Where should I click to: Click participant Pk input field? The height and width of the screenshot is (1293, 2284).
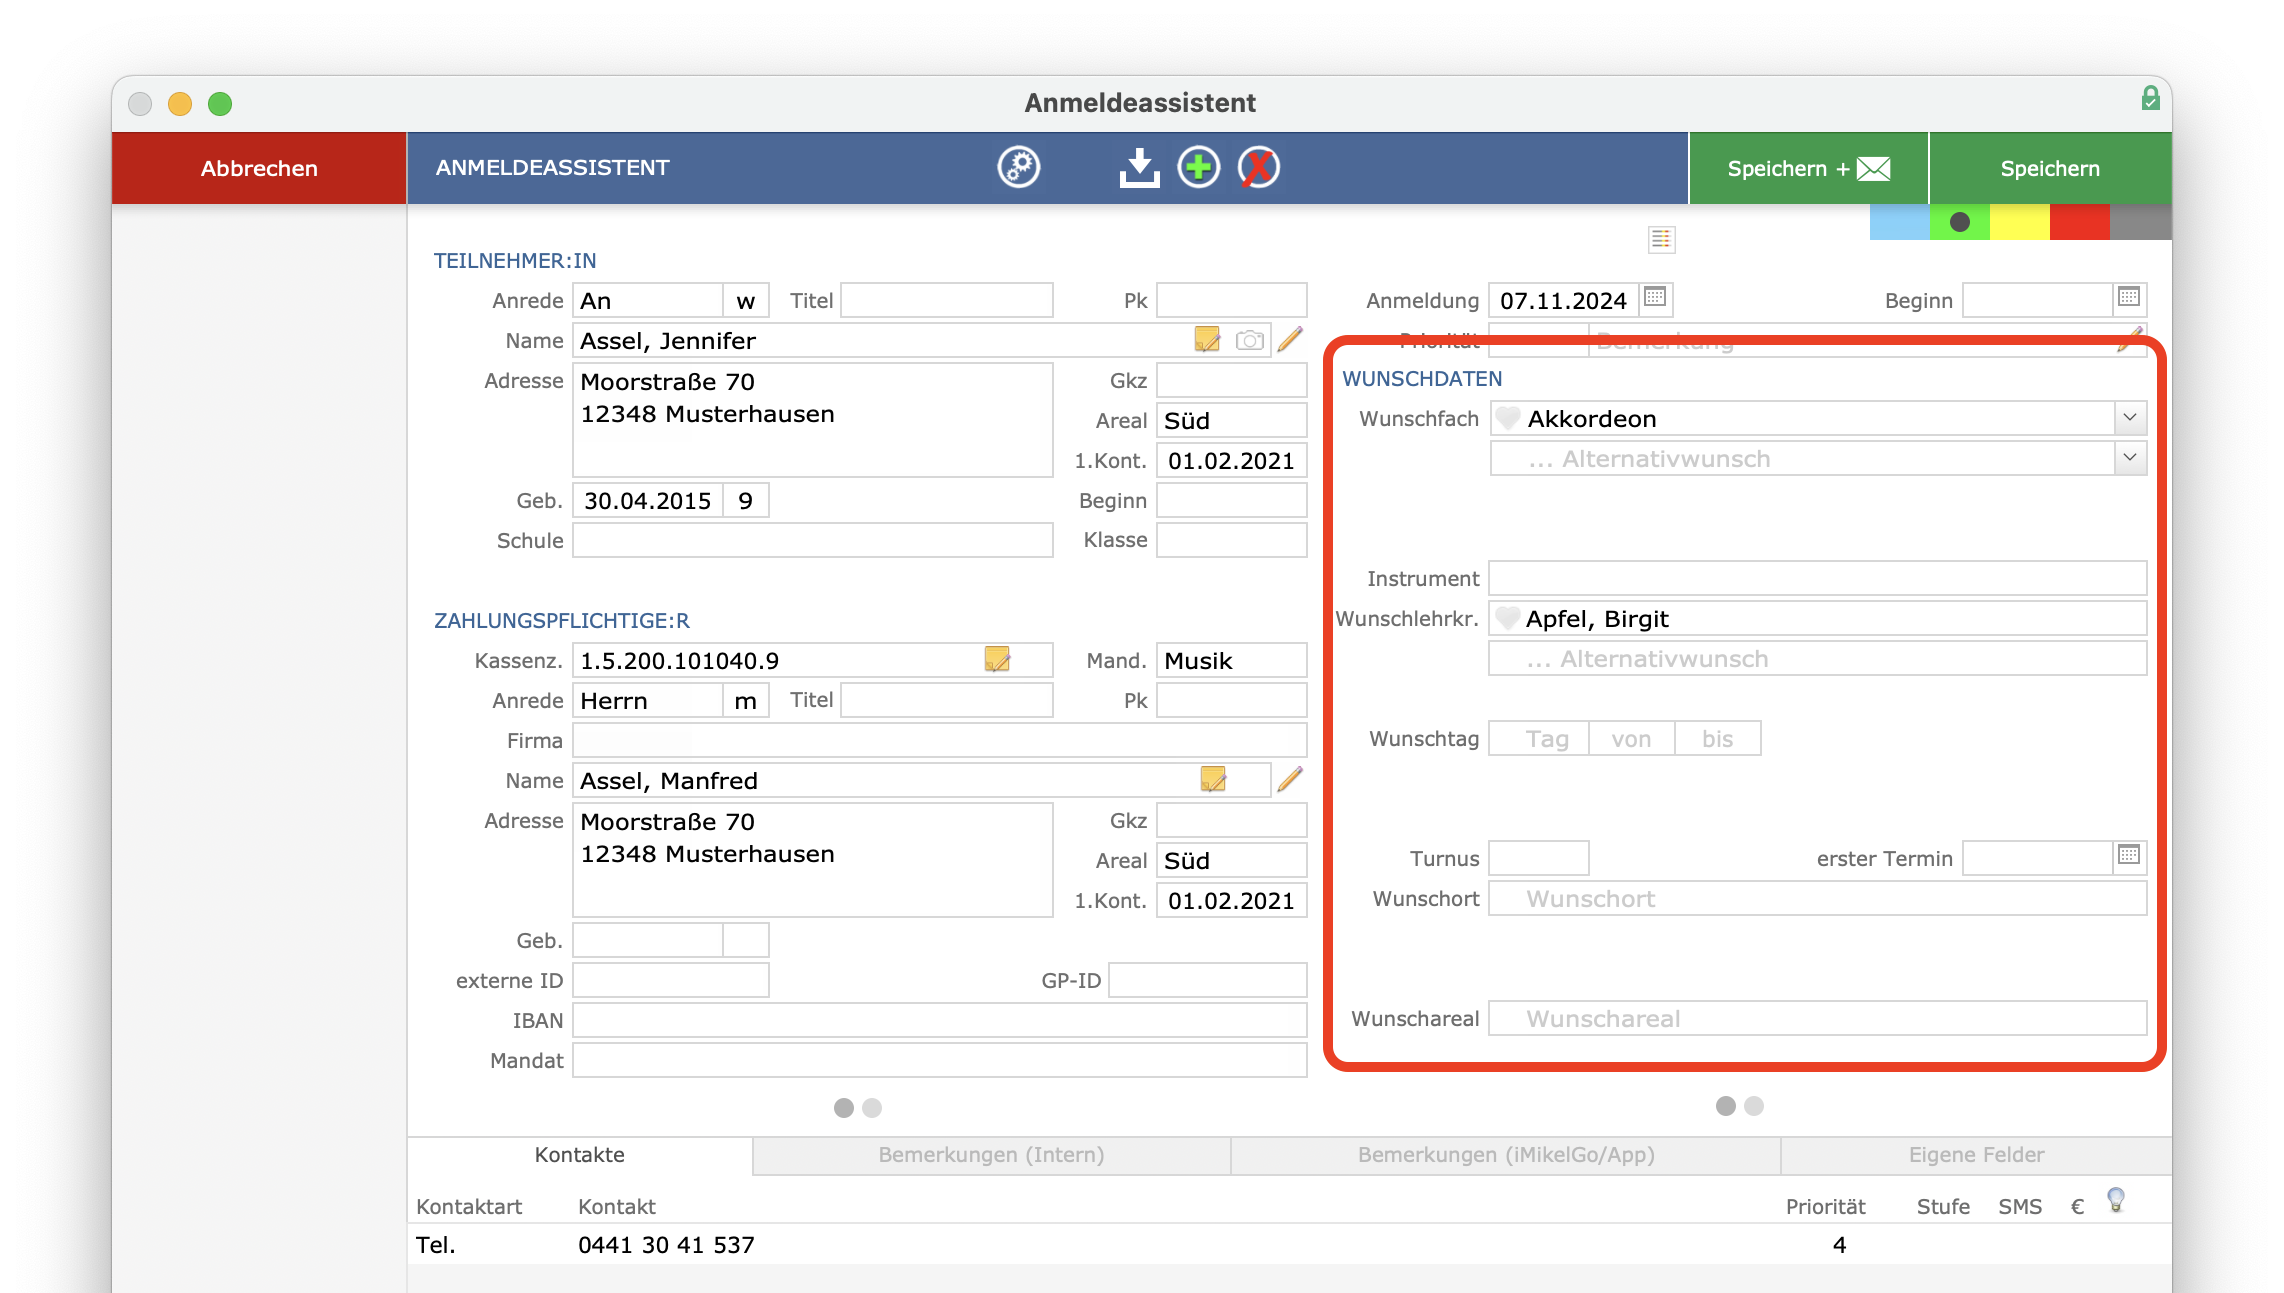(x=1232, y=300)
